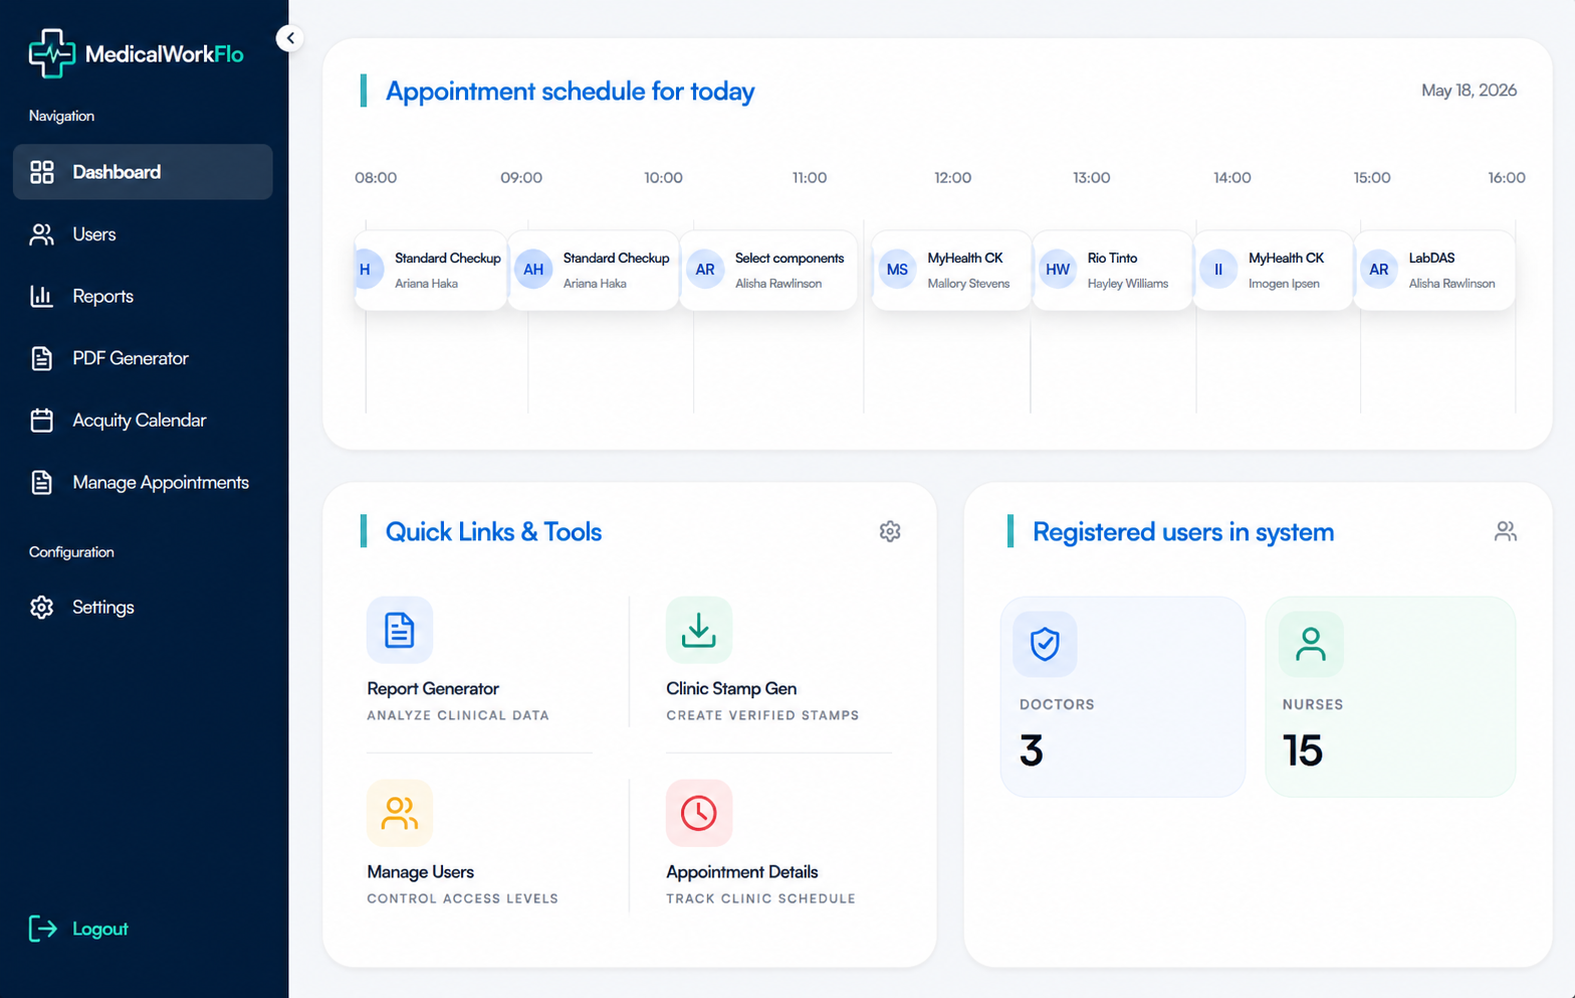Click the Dashboard grid icon
1575x998 pixels.
click(x=42, y=172)
